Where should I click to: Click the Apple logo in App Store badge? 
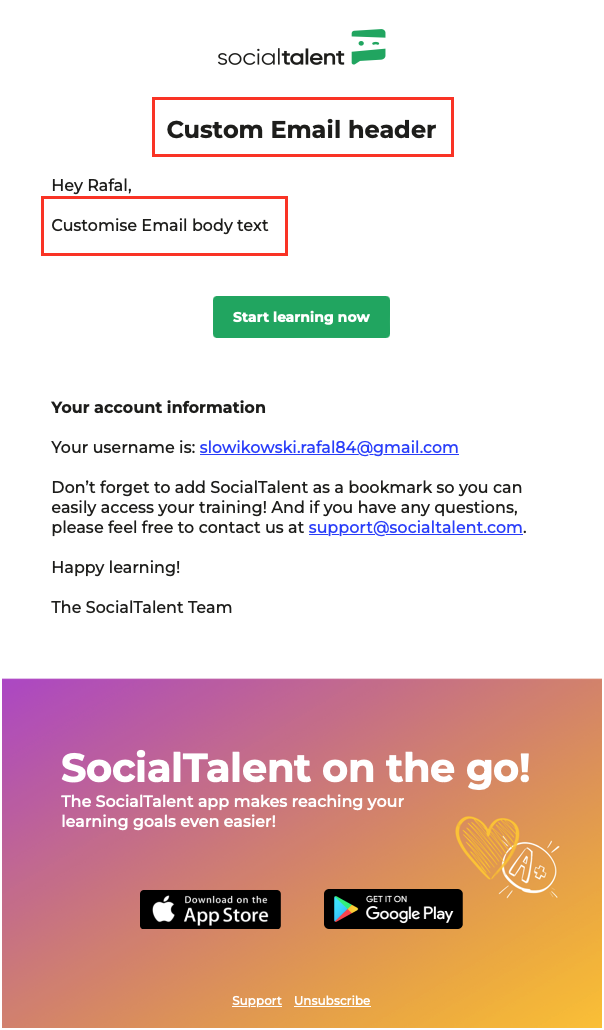tap(163, 910)
